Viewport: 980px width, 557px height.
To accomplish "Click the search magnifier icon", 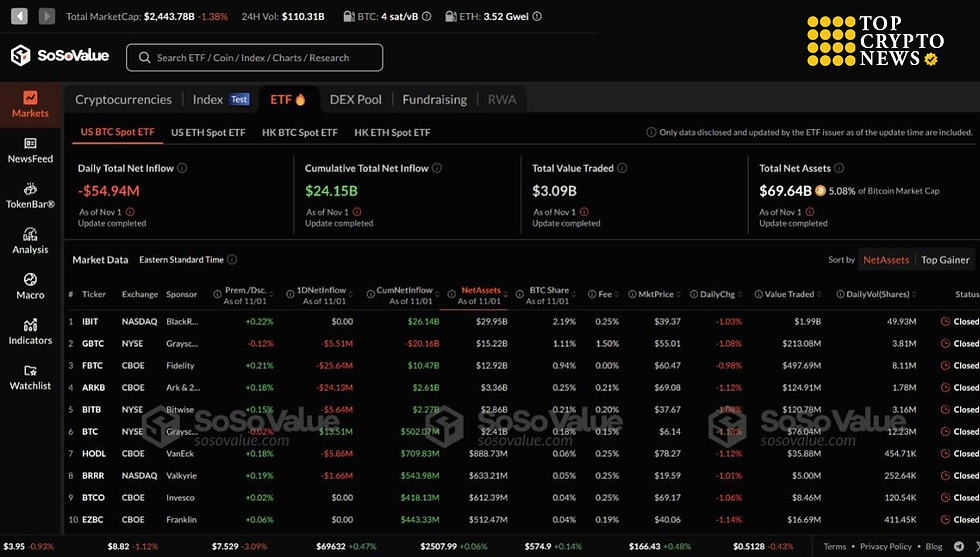I will 144,58.
